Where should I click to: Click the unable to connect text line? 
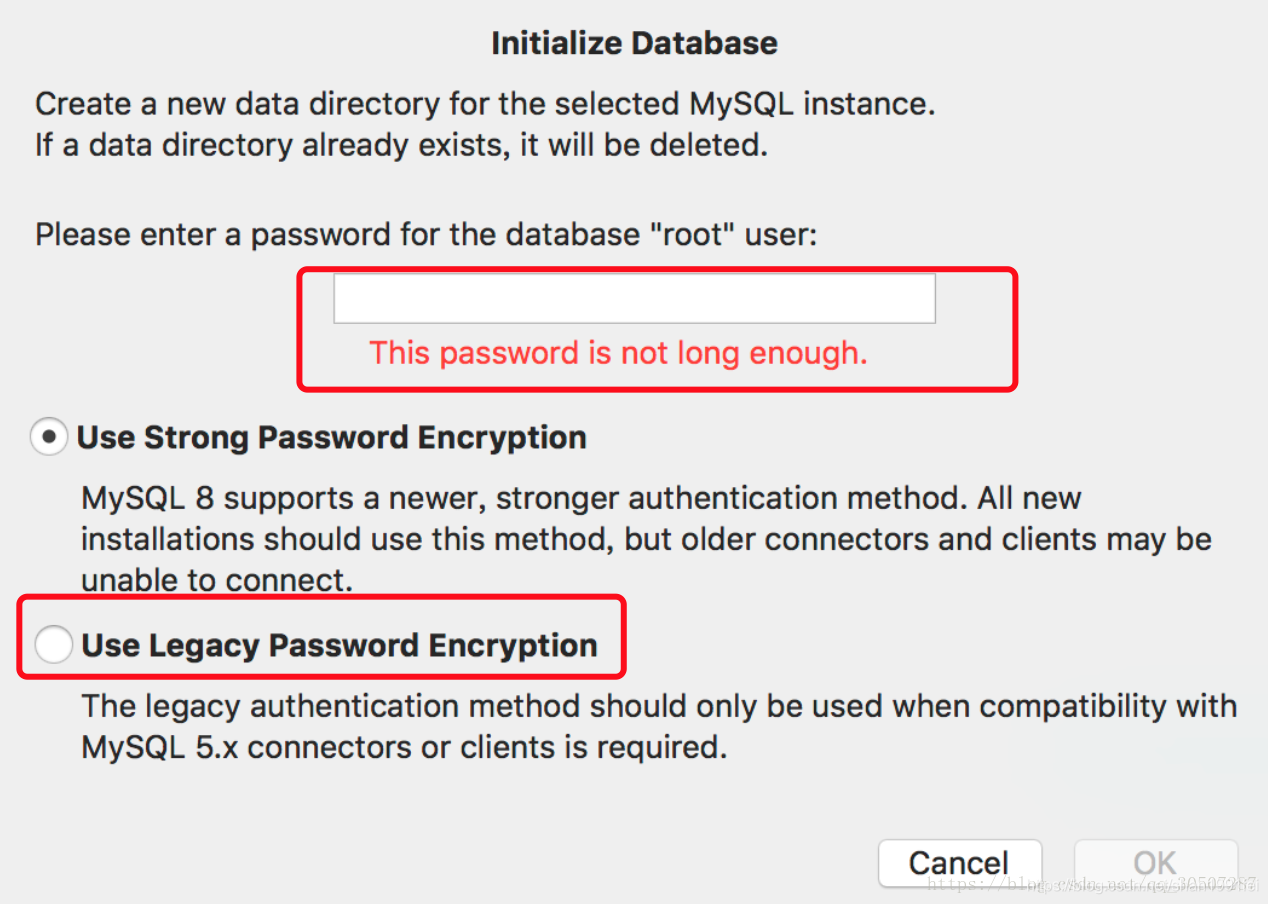pyautogui.click(x=217, y=580)
